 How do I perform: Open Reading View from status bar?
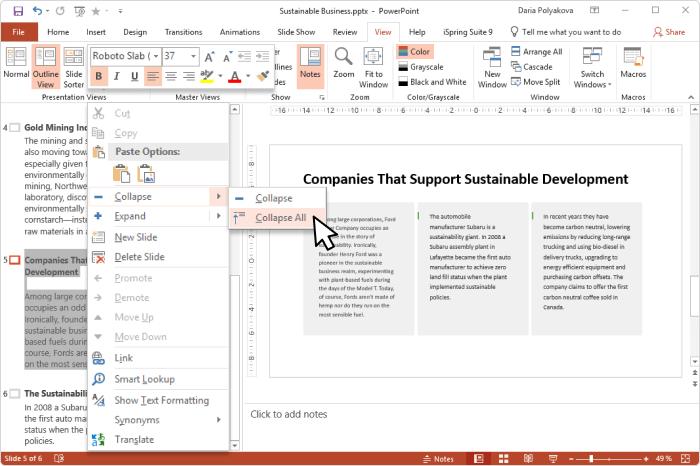click(x=528, y=458)
